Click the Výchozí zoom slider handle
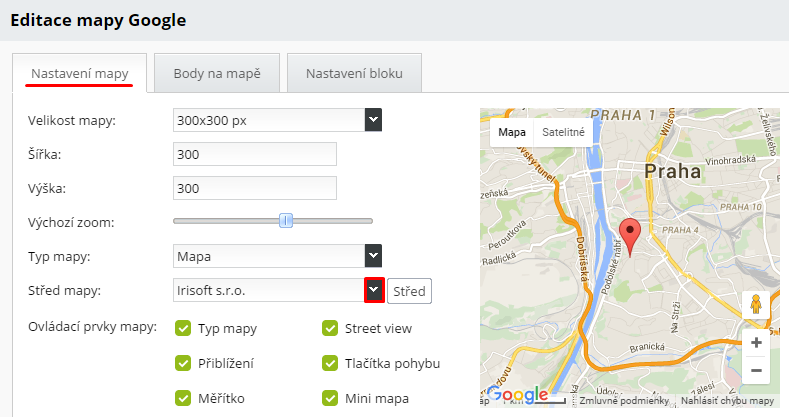789x417 pixels. 286,221
